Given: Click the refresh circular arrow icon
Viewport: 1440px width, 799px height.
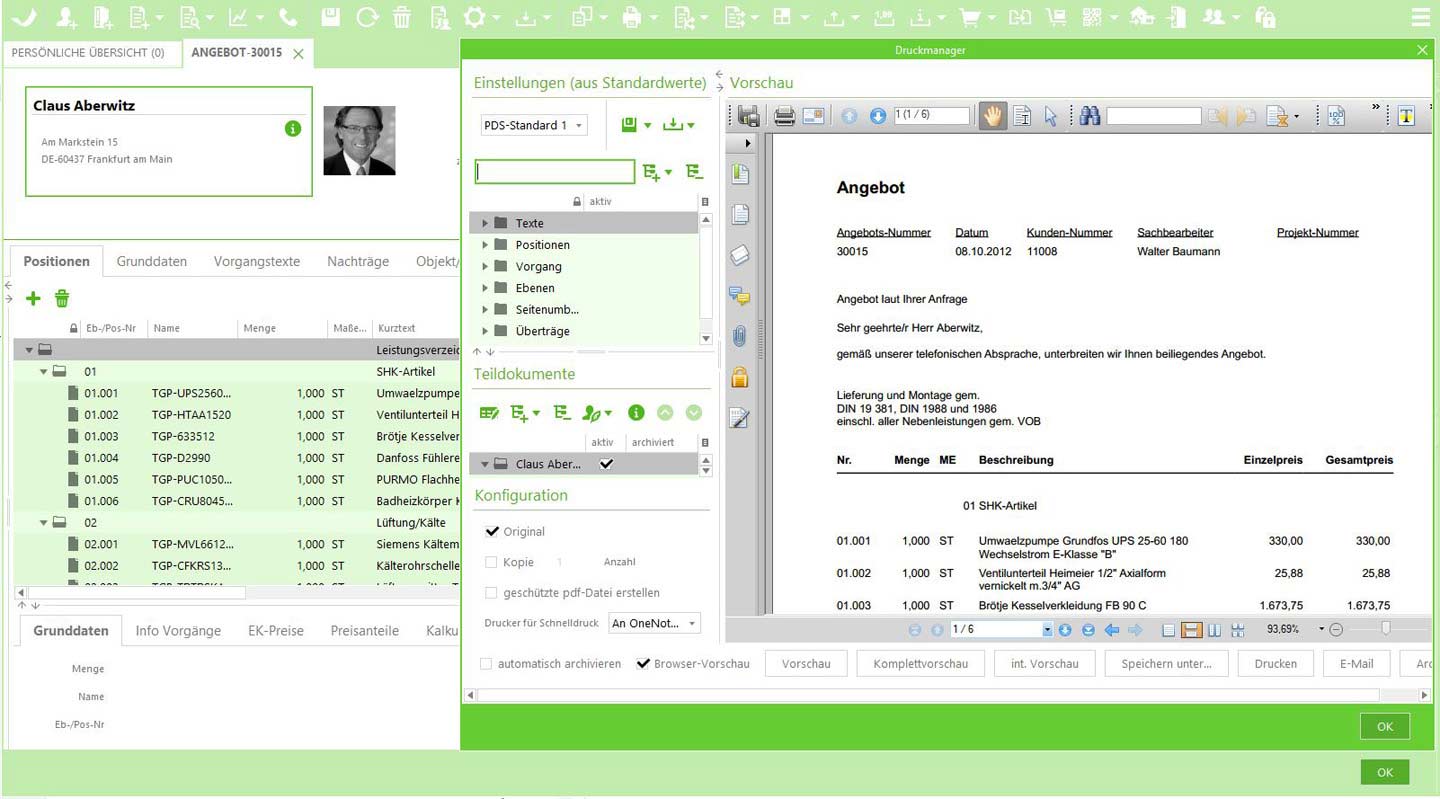Looking at the screenshot, I should tap(367, 17).
